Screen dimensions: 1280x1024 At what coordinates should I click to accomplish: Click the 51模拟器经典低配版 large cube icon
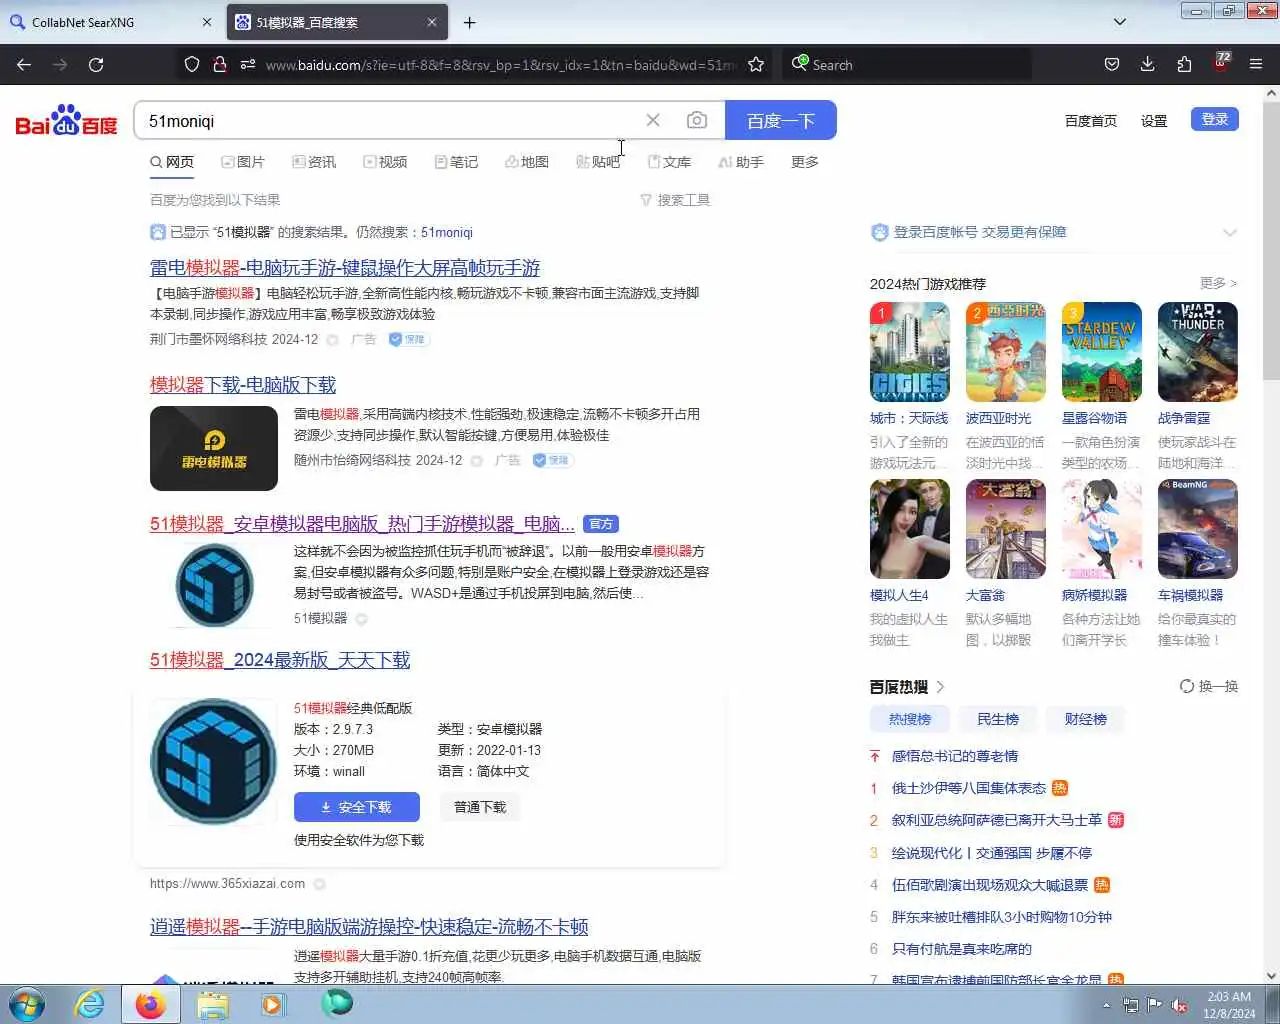pos(213,762)
